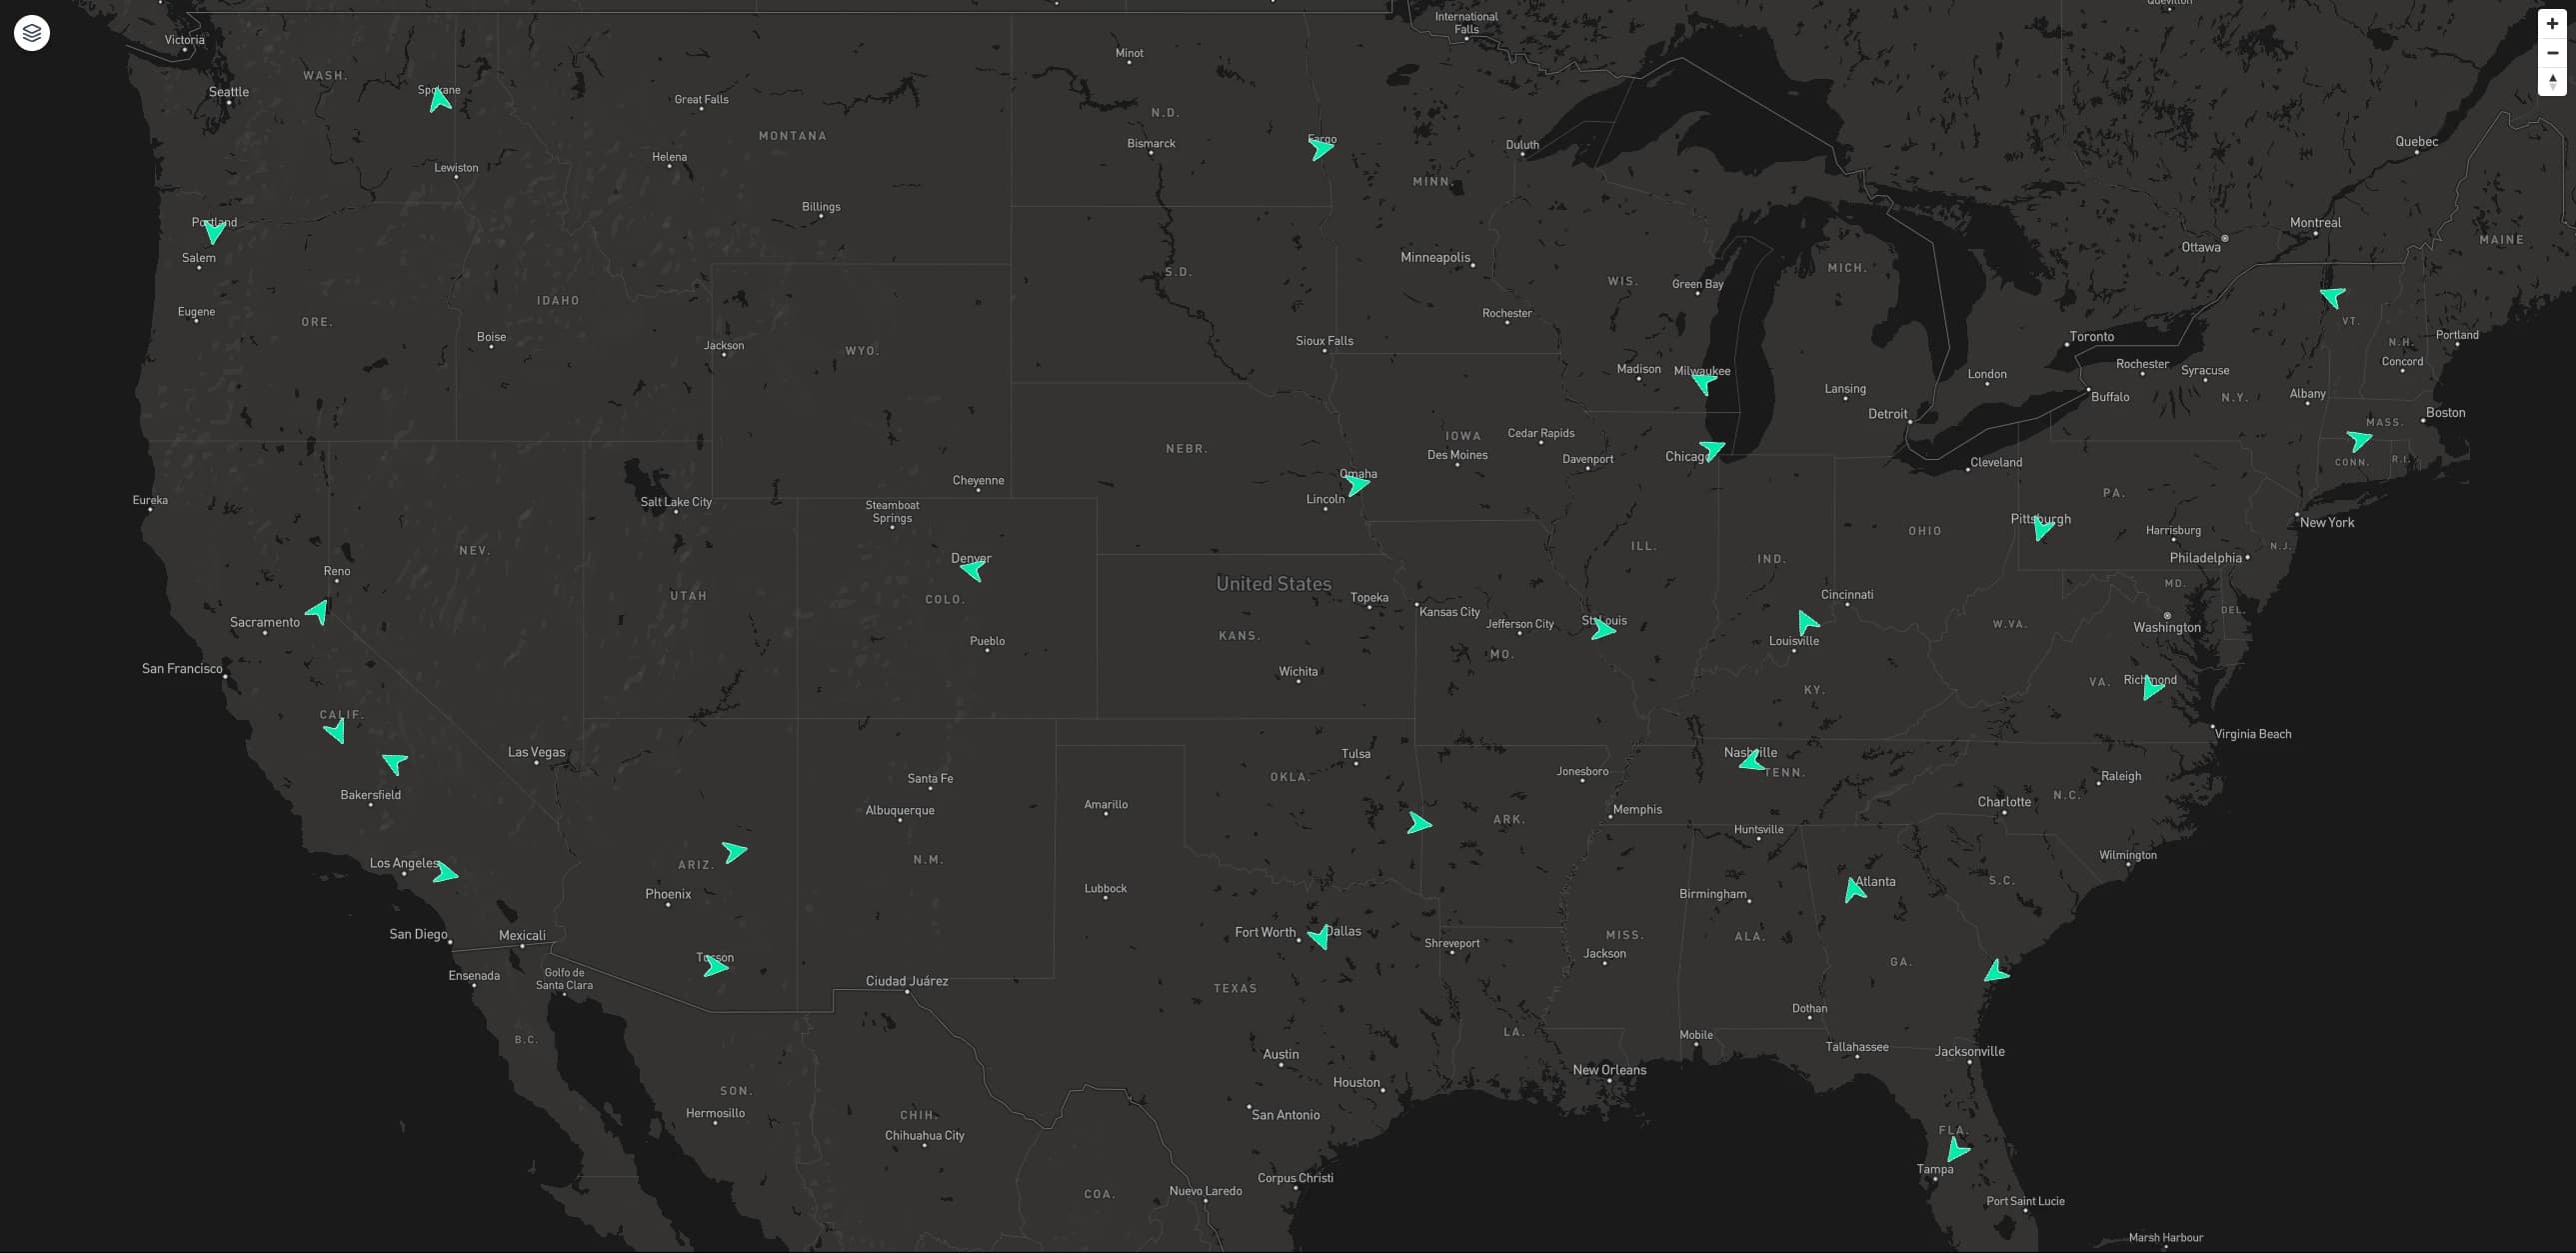The width and height of the screenshot is (2576, 1253).
Task: Click the plane icon near Dallas
Action: pyautogui.click(x=1320, y=936)
